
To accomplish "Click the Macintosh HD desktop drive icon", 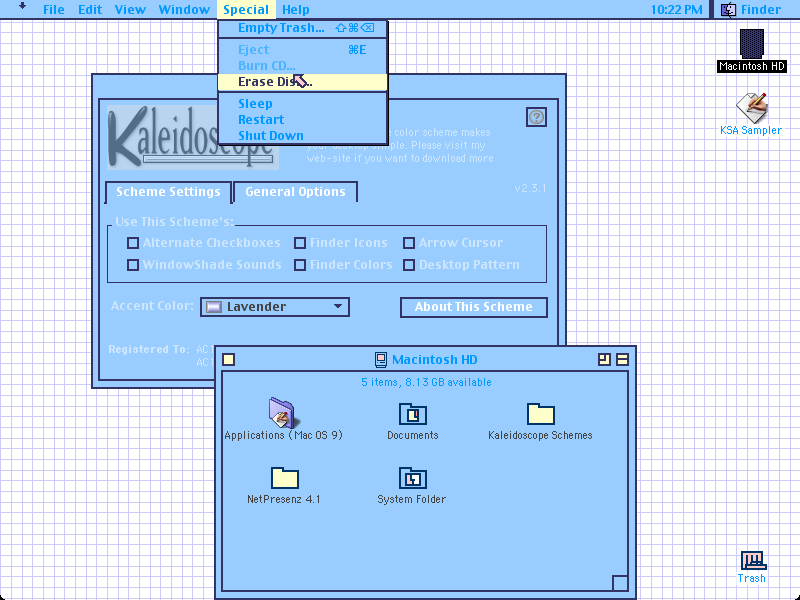I will (752, 43).
